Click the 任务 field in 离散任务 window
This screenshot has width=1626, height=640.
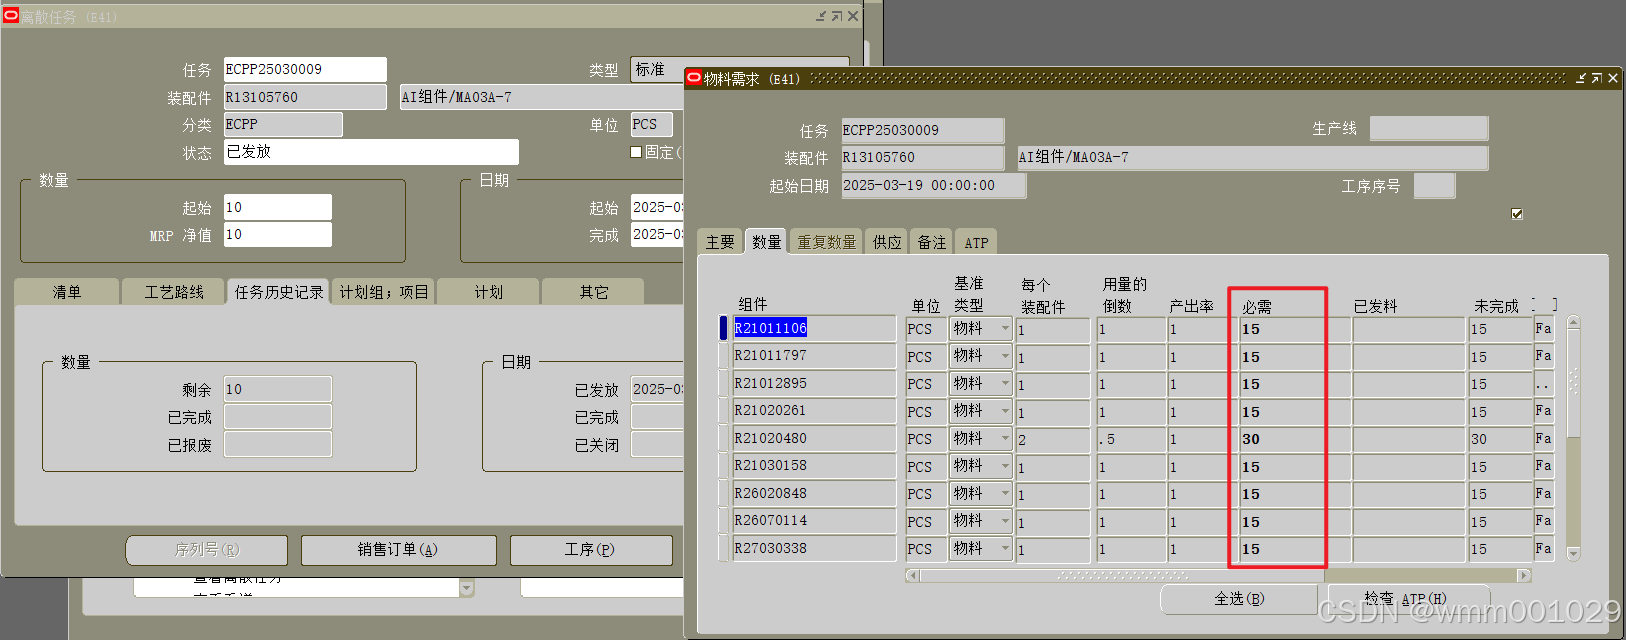point(305,69)
